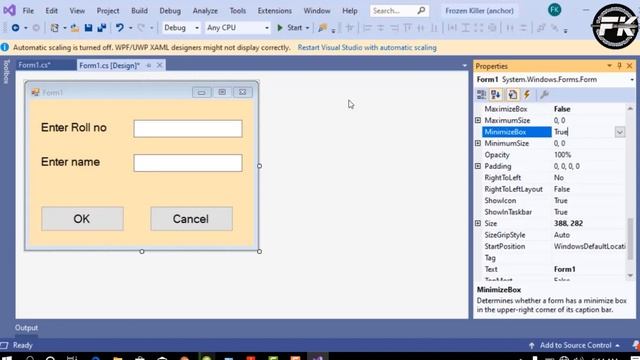Image resolution: width=640 pixels, height=360 pixels.
Task: Open Properties window position dropdown arrow
Action: click(x=609, y=66)
